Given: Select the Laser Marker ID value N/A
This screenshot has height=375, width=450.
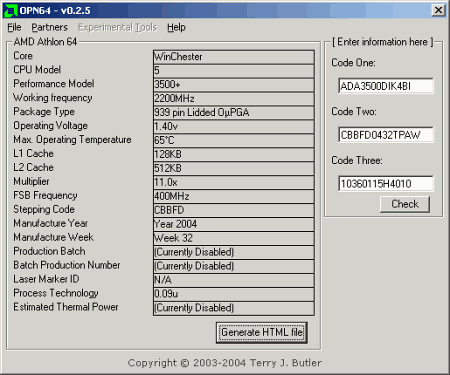Looking at the screenshot, I should [234, 281].
